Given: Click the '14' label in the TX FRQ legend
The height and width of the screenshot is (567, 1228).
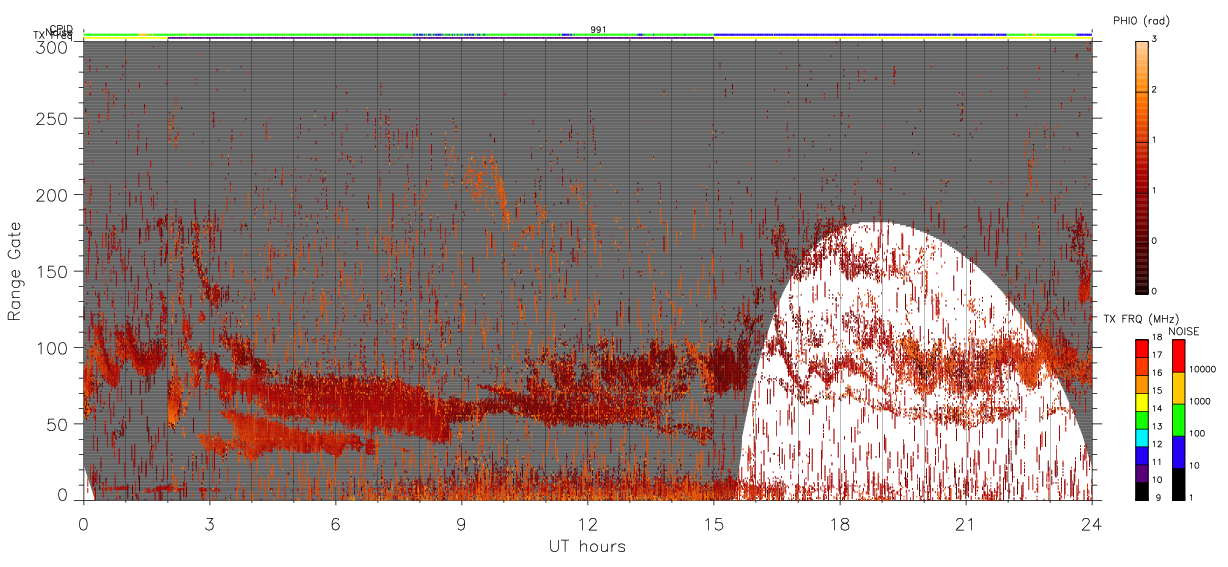Looking at the screenshot, I should pyautogui.click(x=1158, y=409).
